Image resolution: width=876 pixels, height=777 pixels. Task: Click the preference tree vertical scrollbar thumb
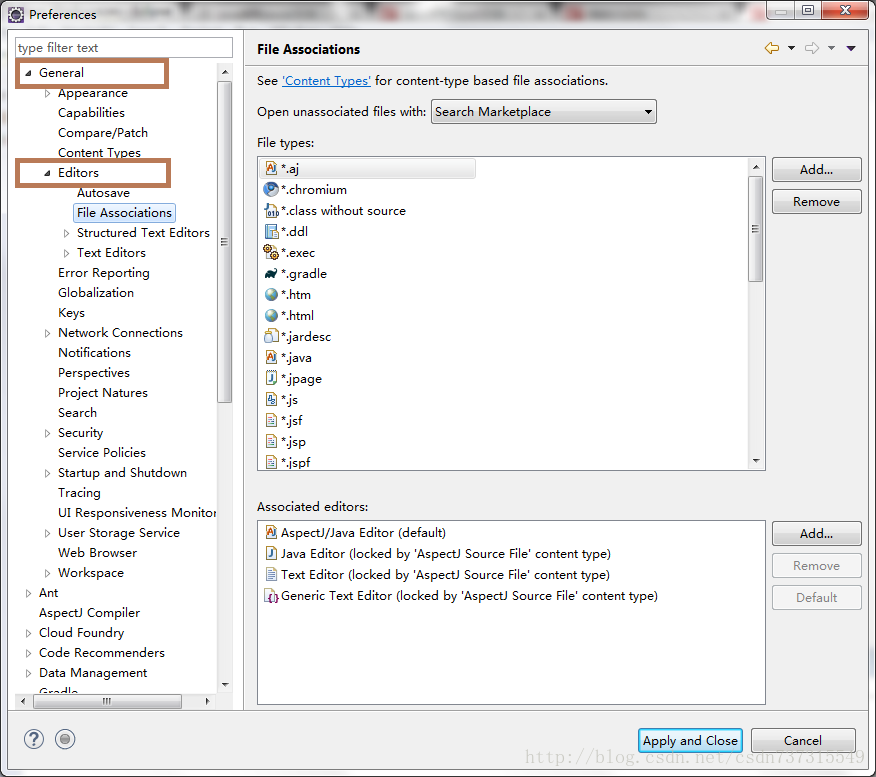(x=224, y=242)
